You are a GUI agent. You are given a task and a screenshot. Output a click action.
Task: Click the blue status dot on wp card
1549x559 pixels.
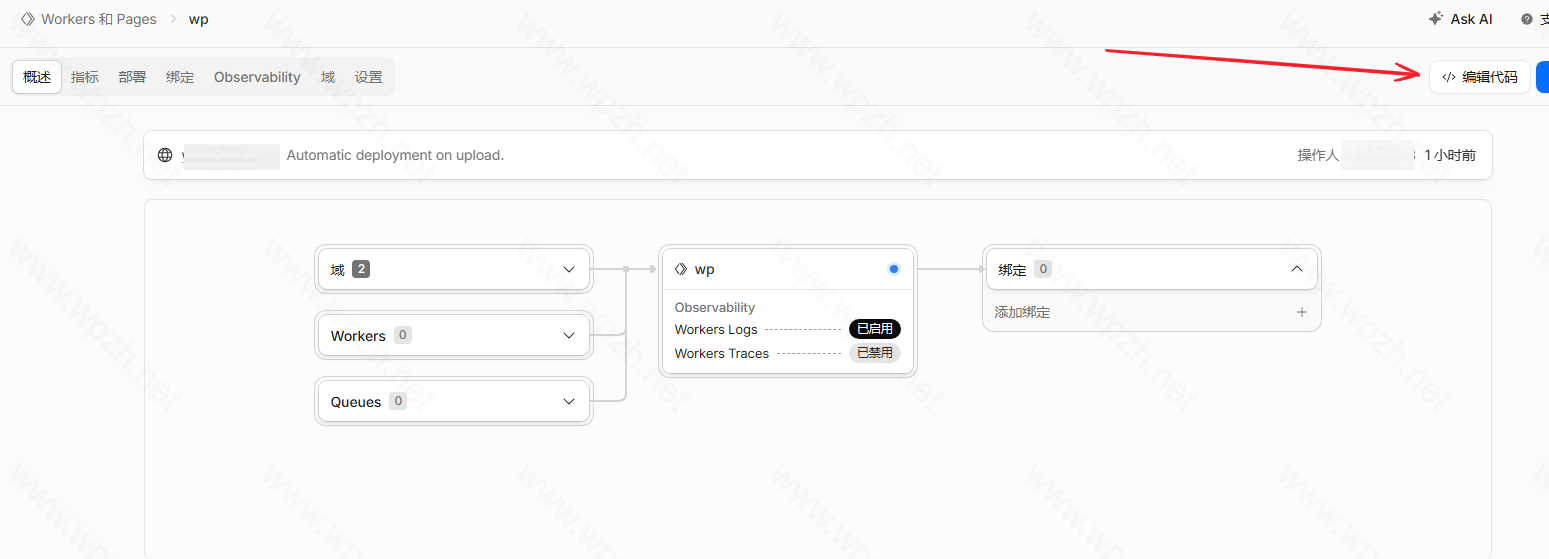(894, 269)
